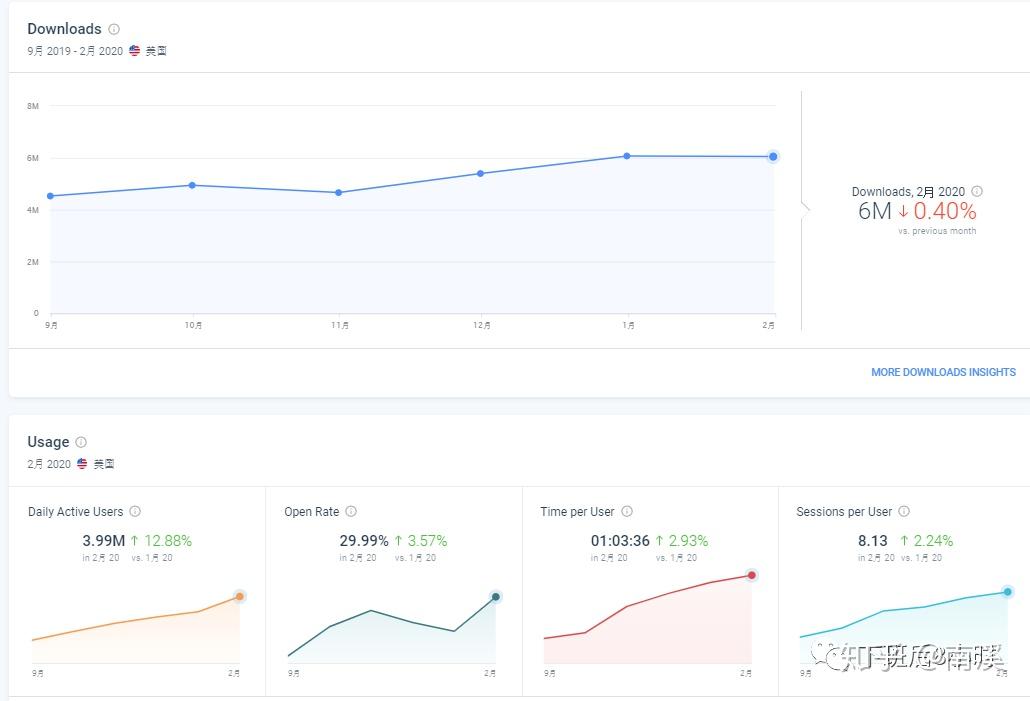This screenshot has height=701, width=1030.
Task: Select the 9月 data point on Downloads chart
Action: tap(50, 196)
